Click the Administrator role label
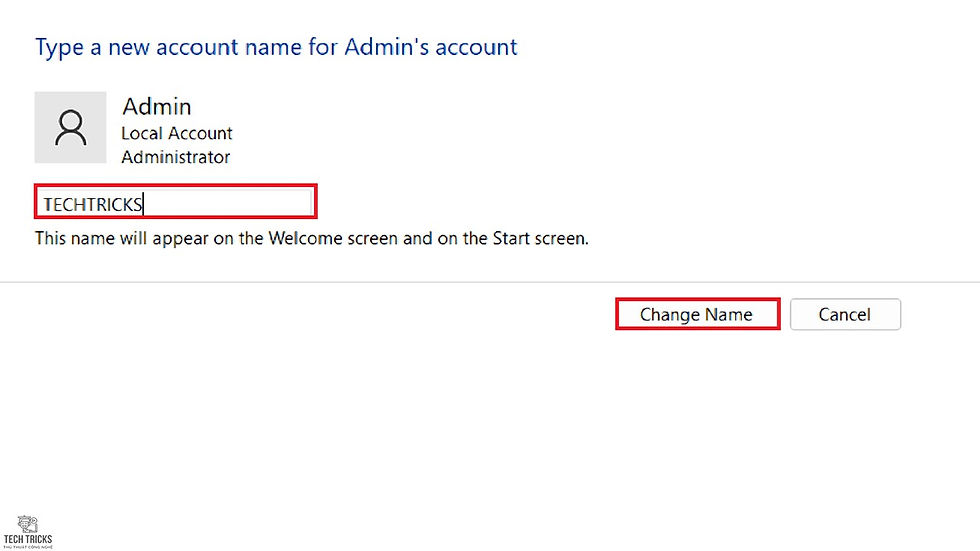The width and height of the screenshot is (980, 551). (x=176, y=157)
